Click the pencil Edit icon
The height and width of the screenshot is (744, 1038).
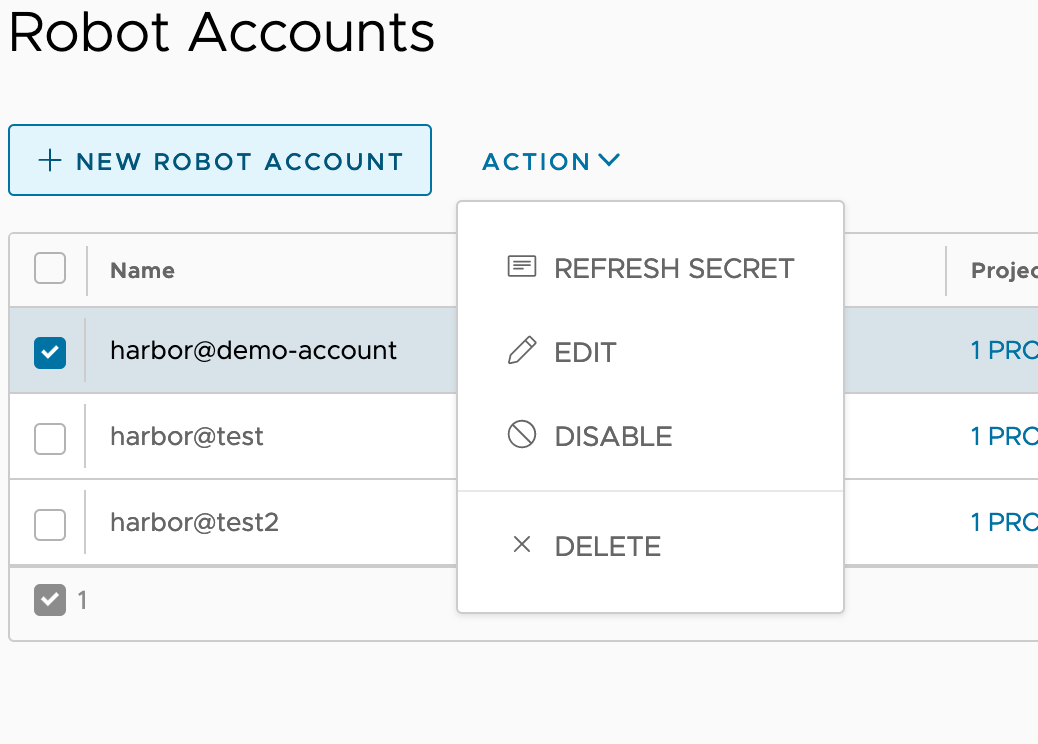point(521,351)
